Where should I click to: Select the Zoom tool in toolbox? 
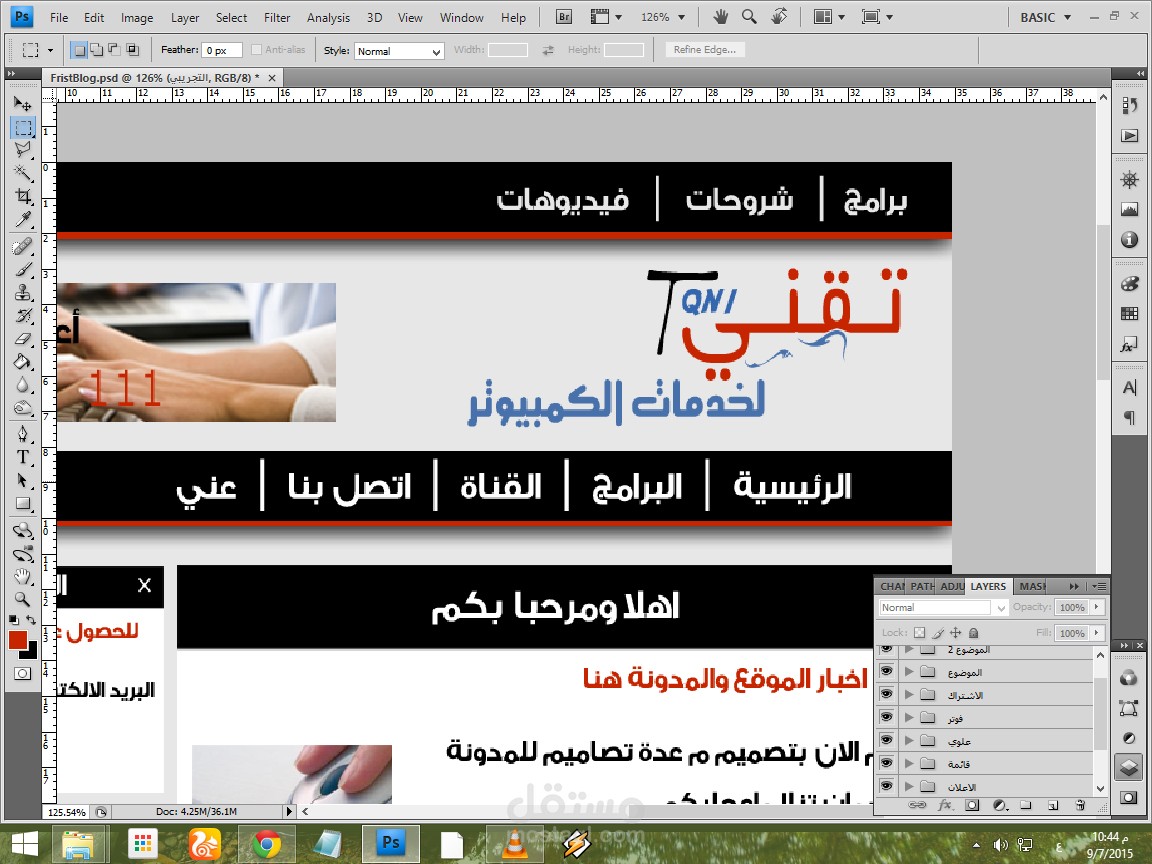pos(23,599)
